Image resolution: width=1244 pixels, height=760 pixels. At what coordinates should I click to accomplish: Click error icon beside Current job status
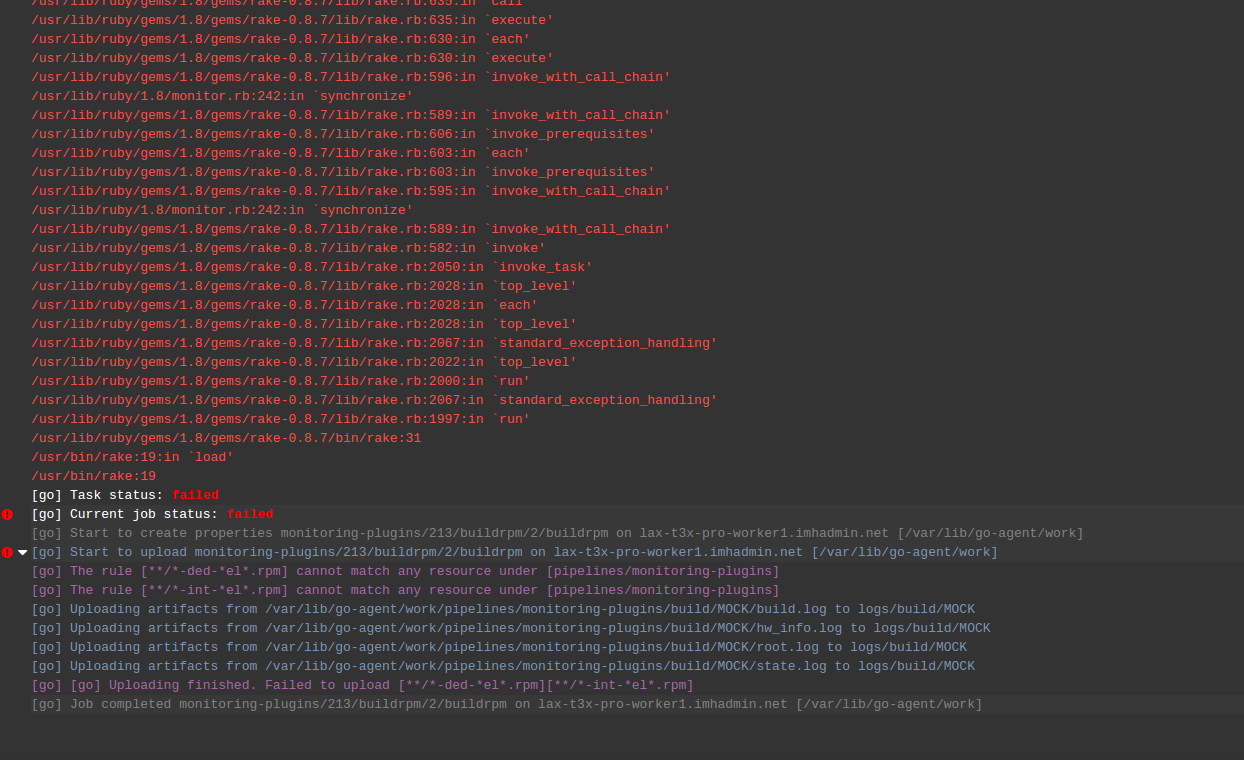pyautogui.click(x=7, y=514)
